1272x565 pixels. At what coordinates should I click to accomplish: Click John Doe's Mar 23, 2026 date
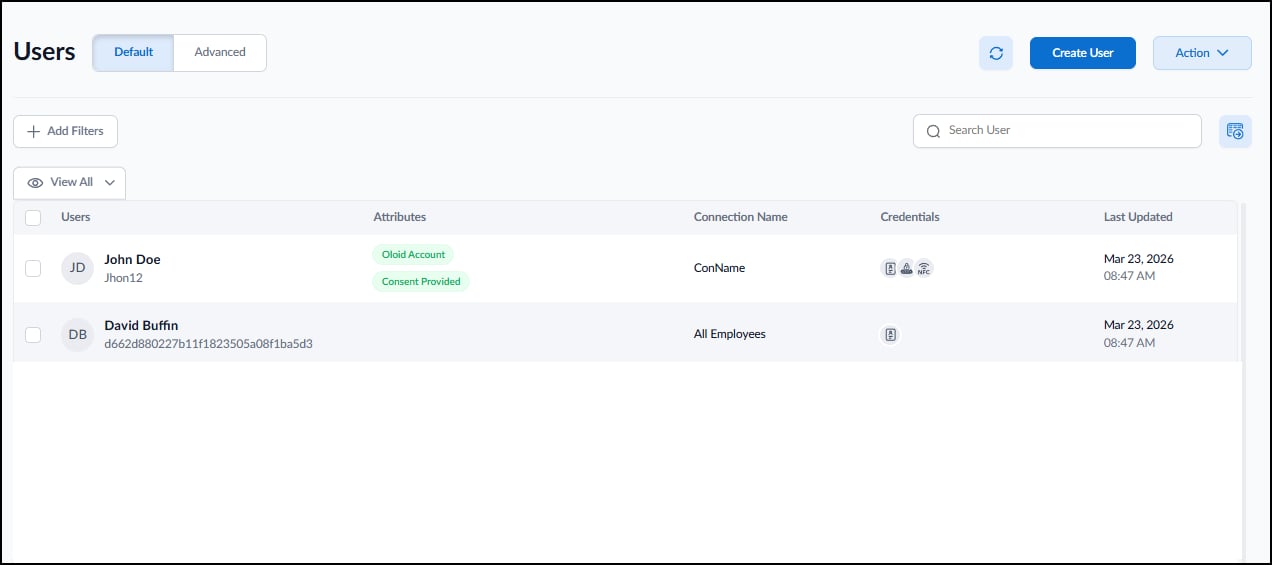click(x=1139, y=259)
